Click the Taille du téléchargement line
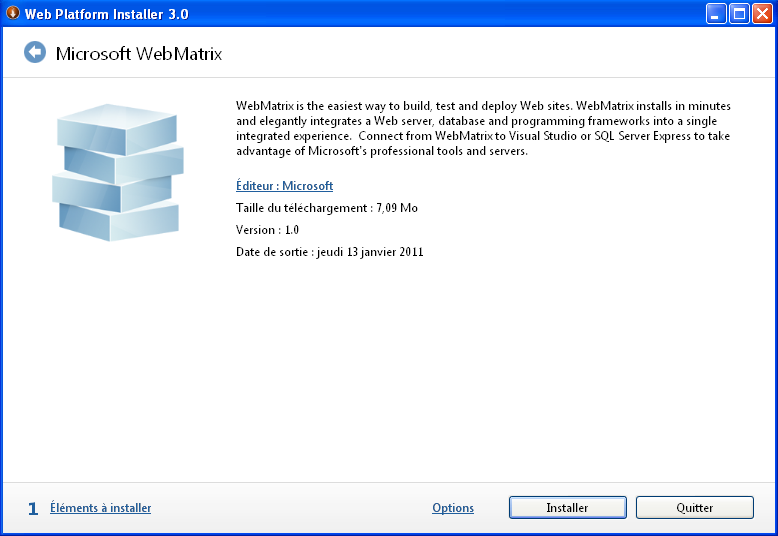Screen dimensions: 778x536 (326, 208)
